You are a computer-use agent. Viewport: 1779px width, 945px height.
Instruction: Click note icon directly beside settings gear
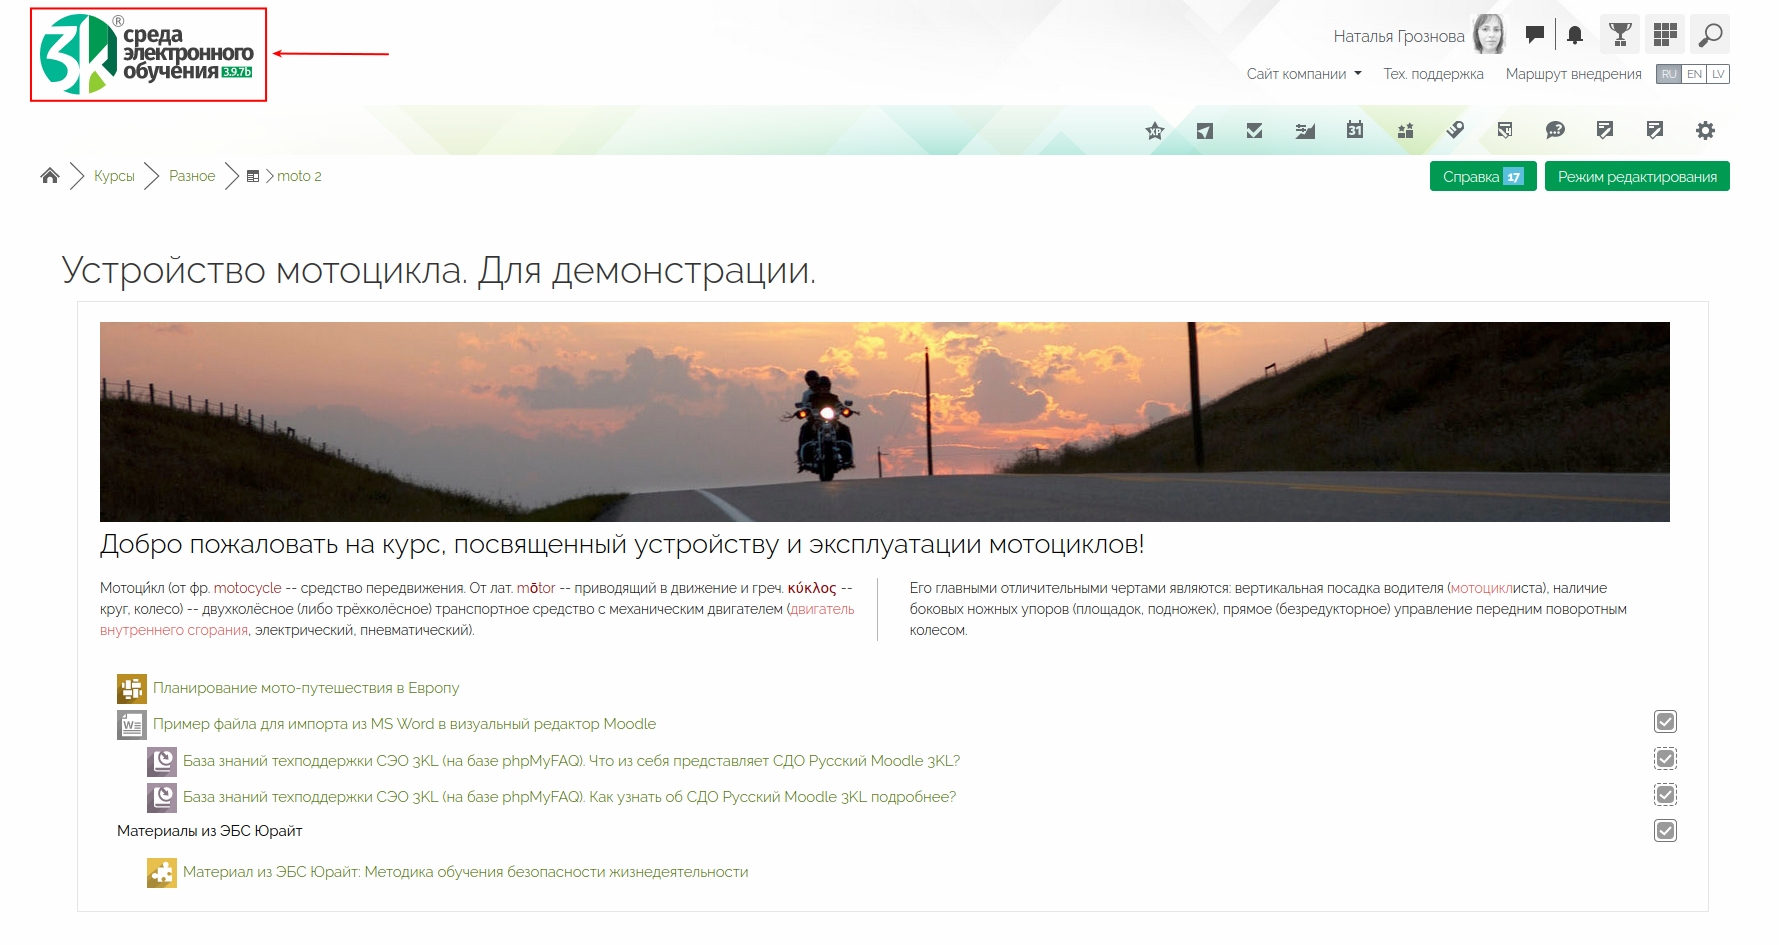click(x=1655, y=130)
